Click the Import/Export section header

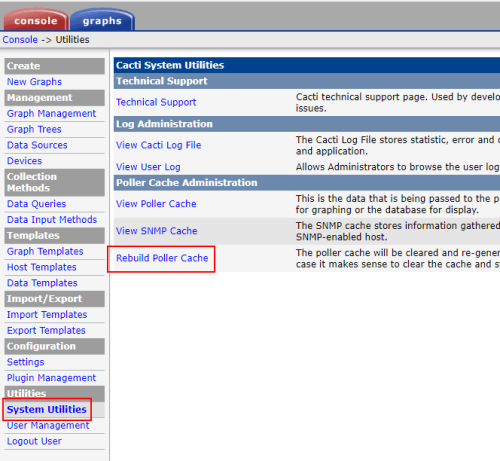point(55,299)
